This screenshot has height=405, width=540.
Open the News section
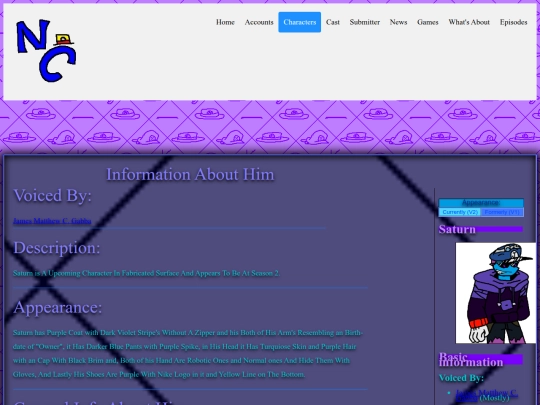point(398,22)
